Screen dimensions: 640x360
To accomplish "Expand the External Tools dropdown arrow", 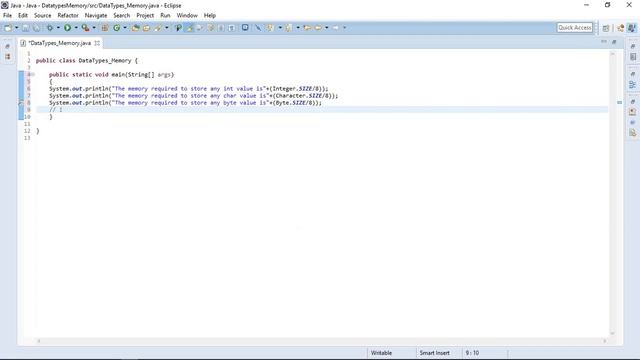I will [94, 28].
